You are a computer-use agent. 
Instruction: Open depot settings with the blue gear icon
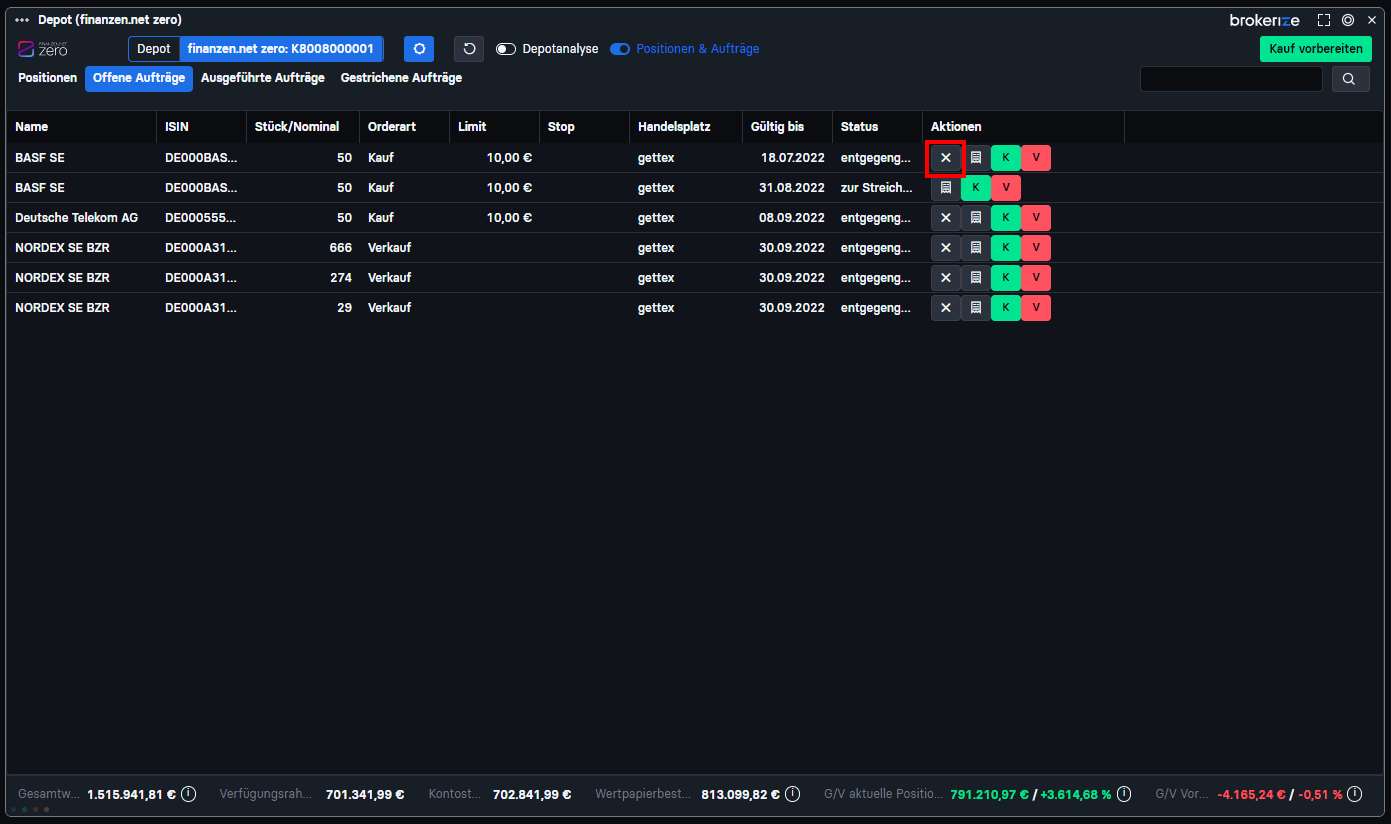pyautogui.click(x=419, y=49)
